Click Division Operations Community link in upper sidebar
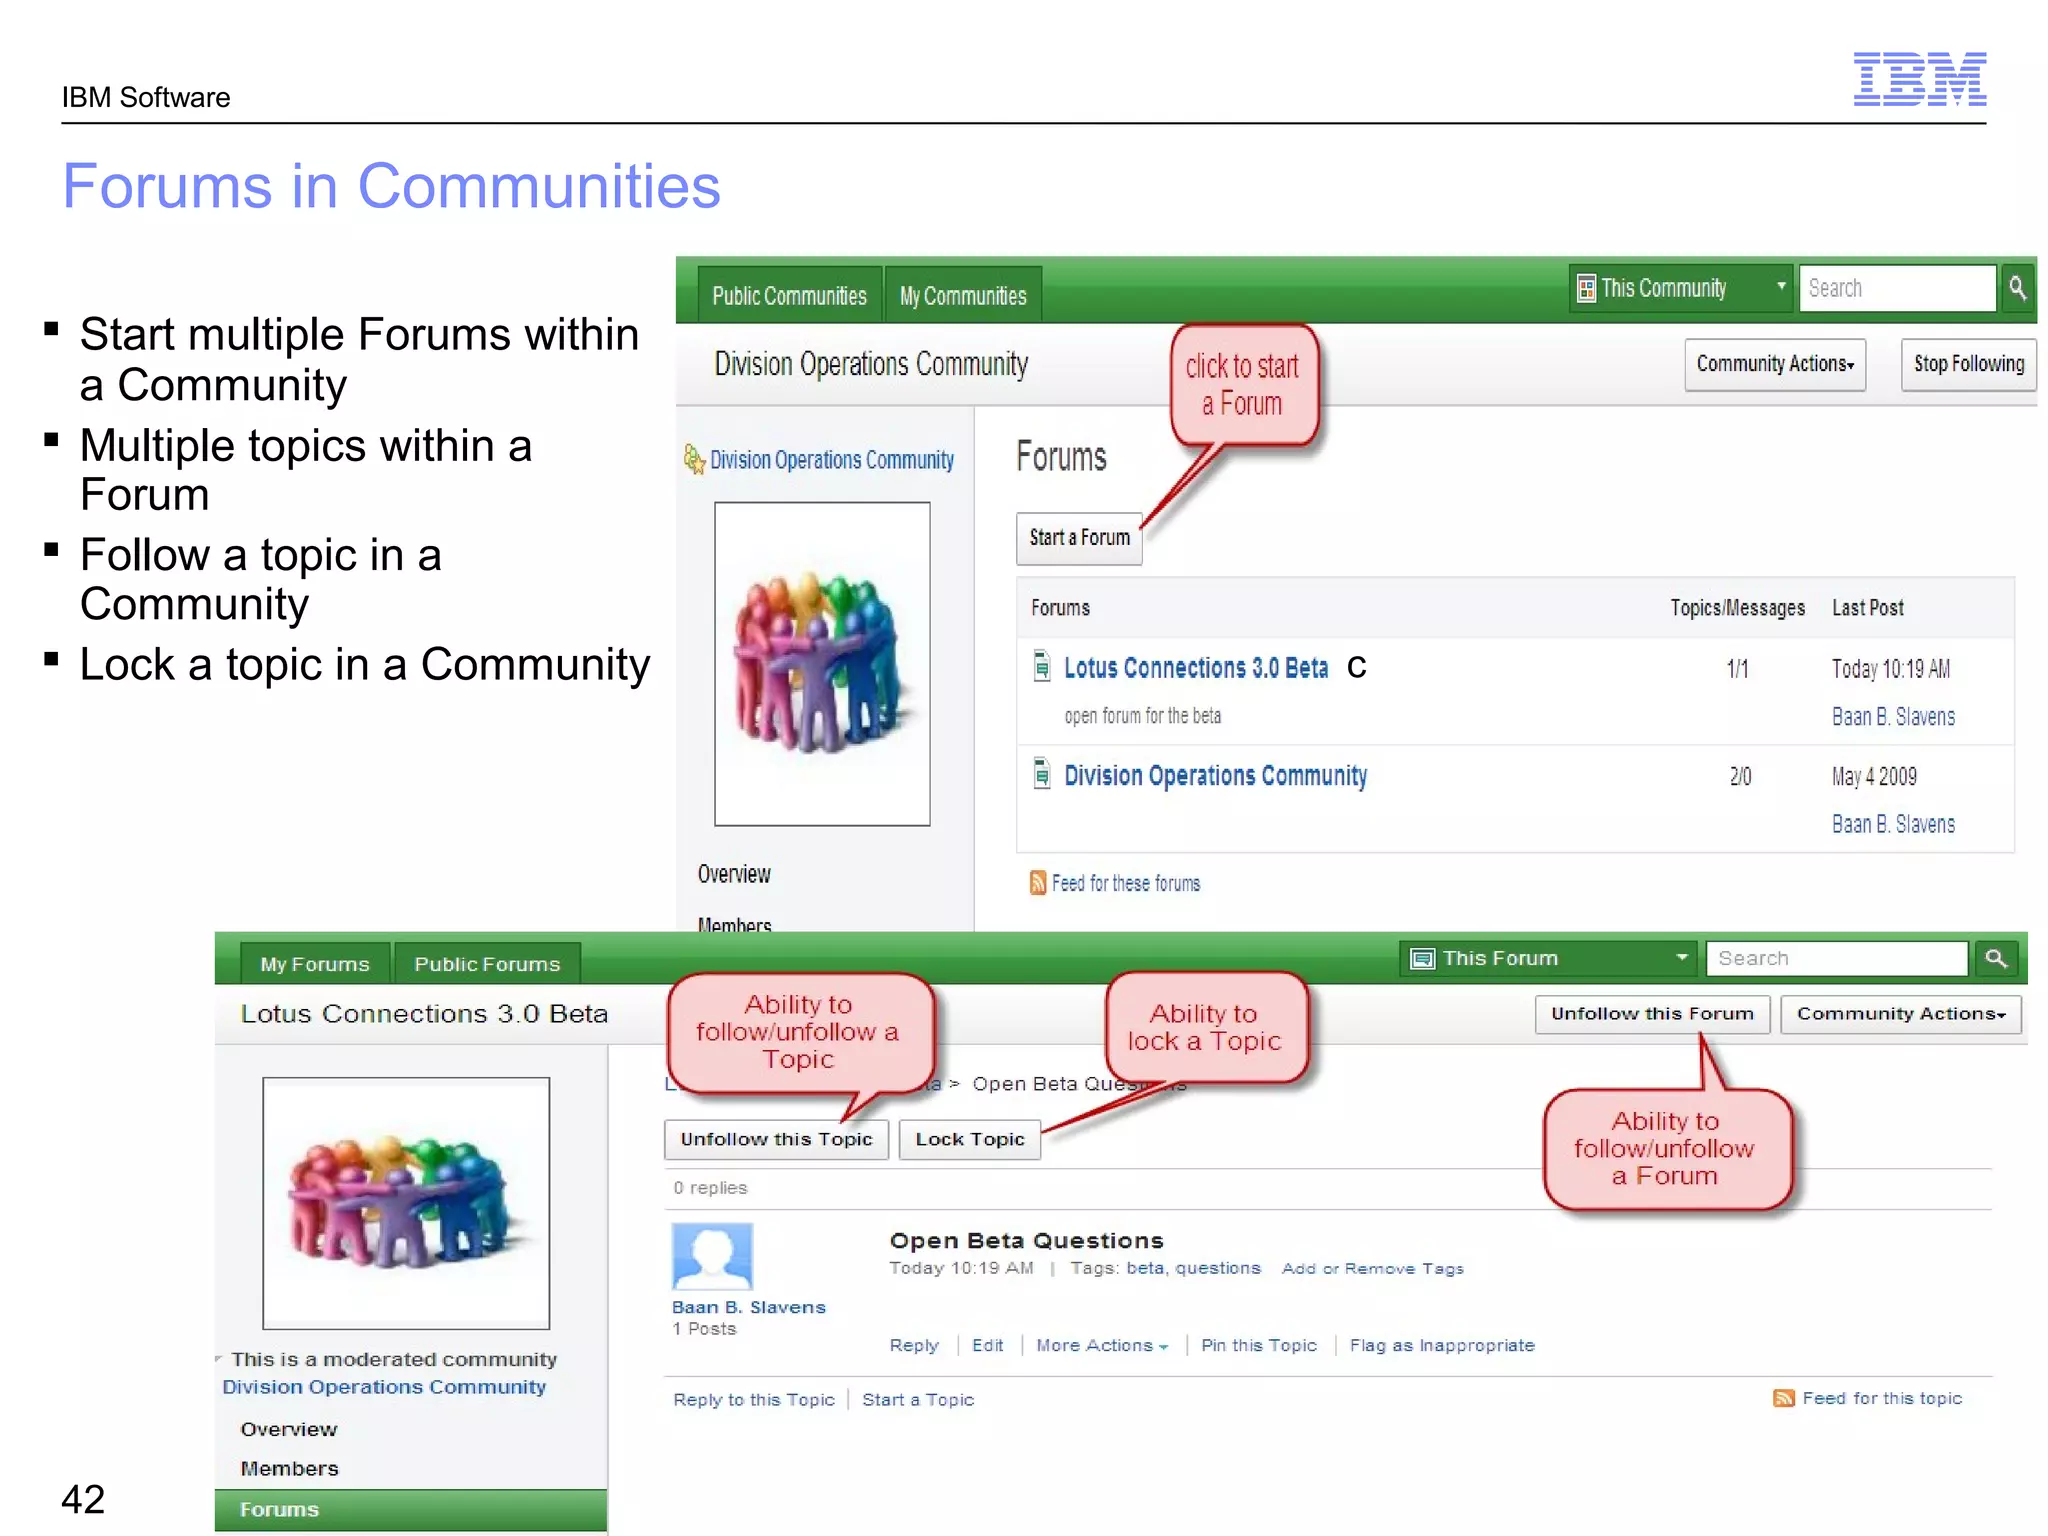Image resolution: width=2048 pixels, height=1536 pixels. click(832, 460)
